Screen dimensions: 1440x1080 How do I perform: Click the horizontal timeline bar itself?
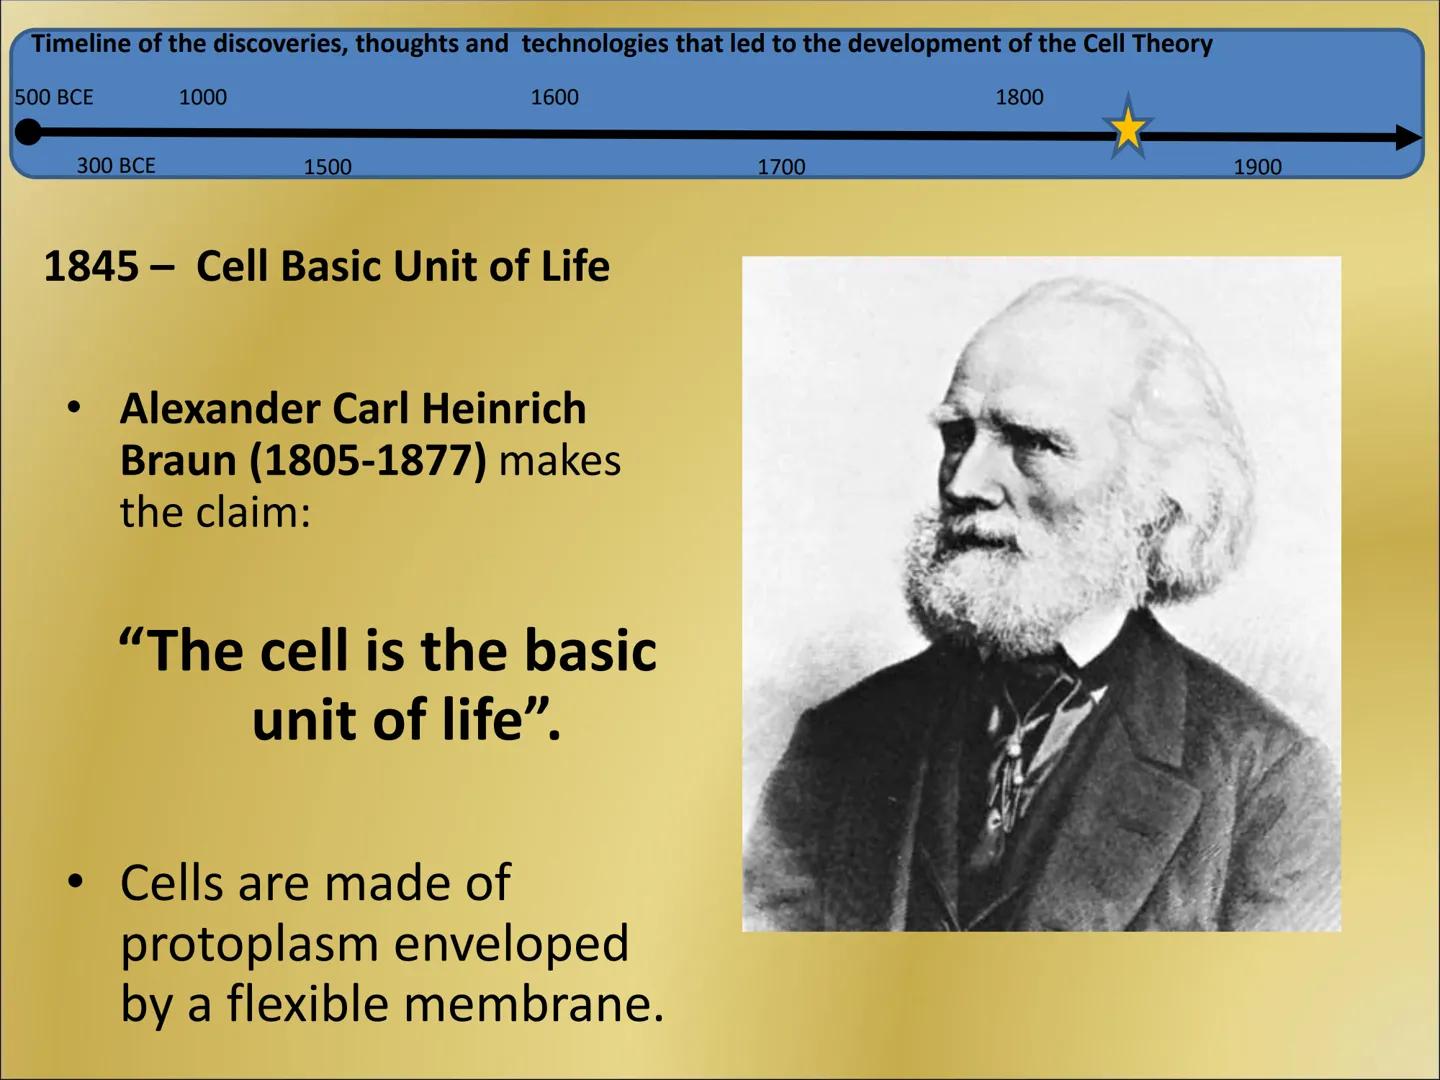pyautogui.click(x=600, y=133)
